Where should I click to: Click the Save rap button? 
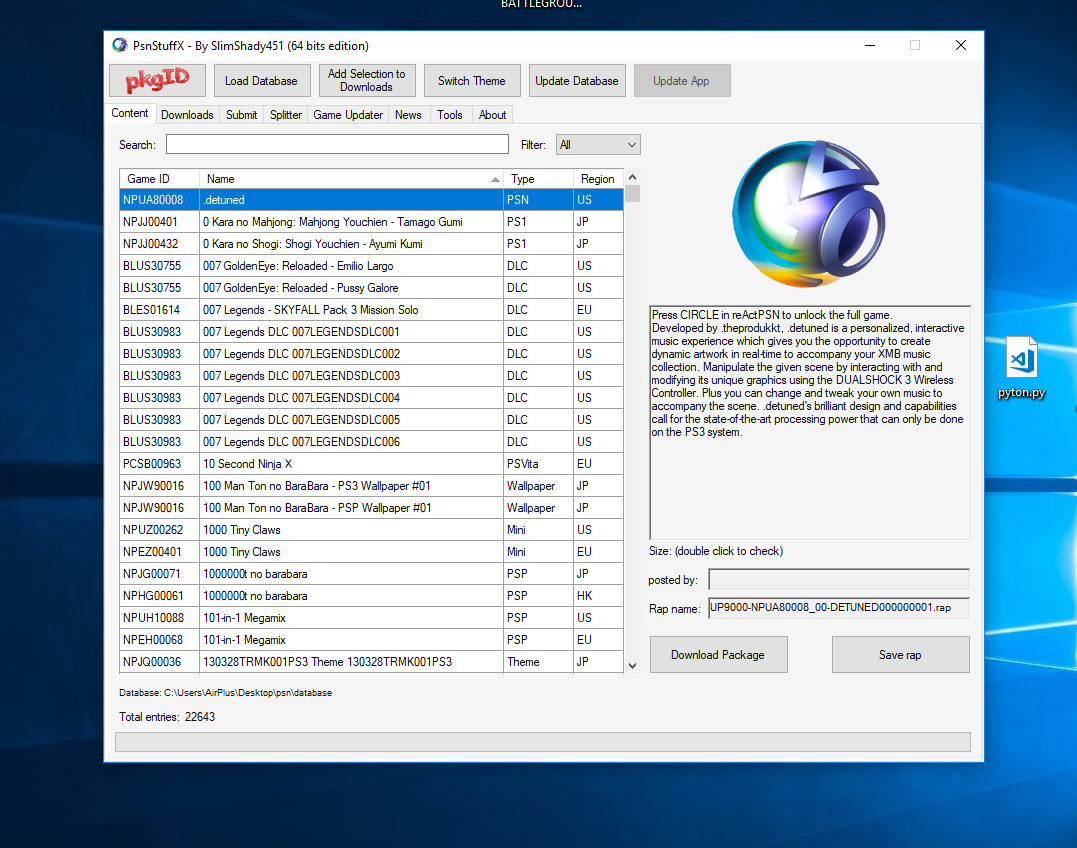(x=900, y=655)
